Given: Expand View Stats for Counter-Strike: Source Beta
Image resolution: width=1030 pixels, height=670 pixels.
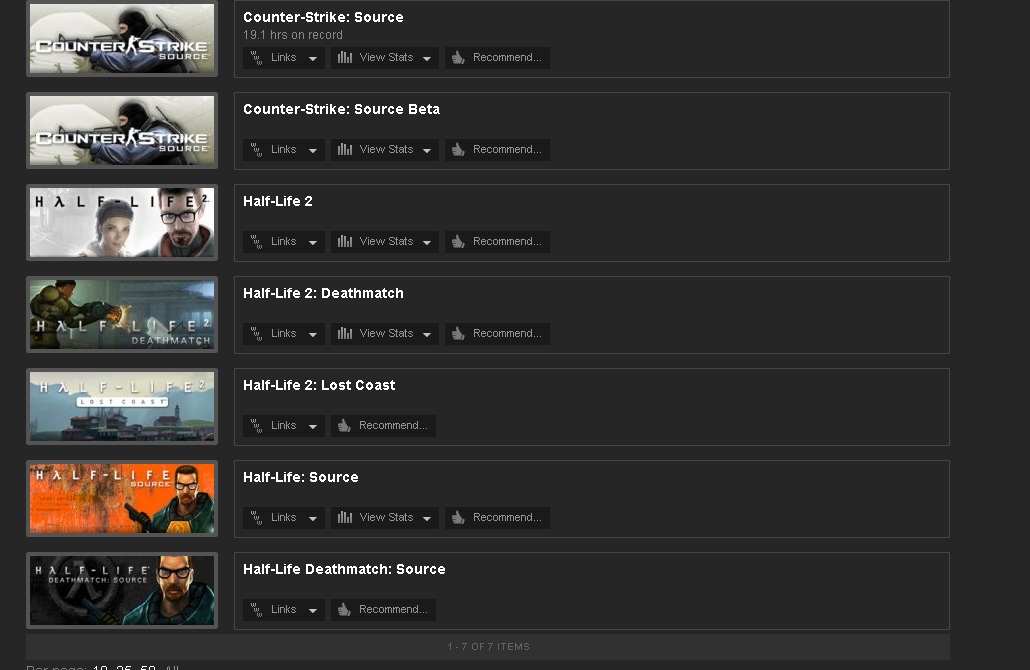Looking at the screenshot, I should [385, 150].
